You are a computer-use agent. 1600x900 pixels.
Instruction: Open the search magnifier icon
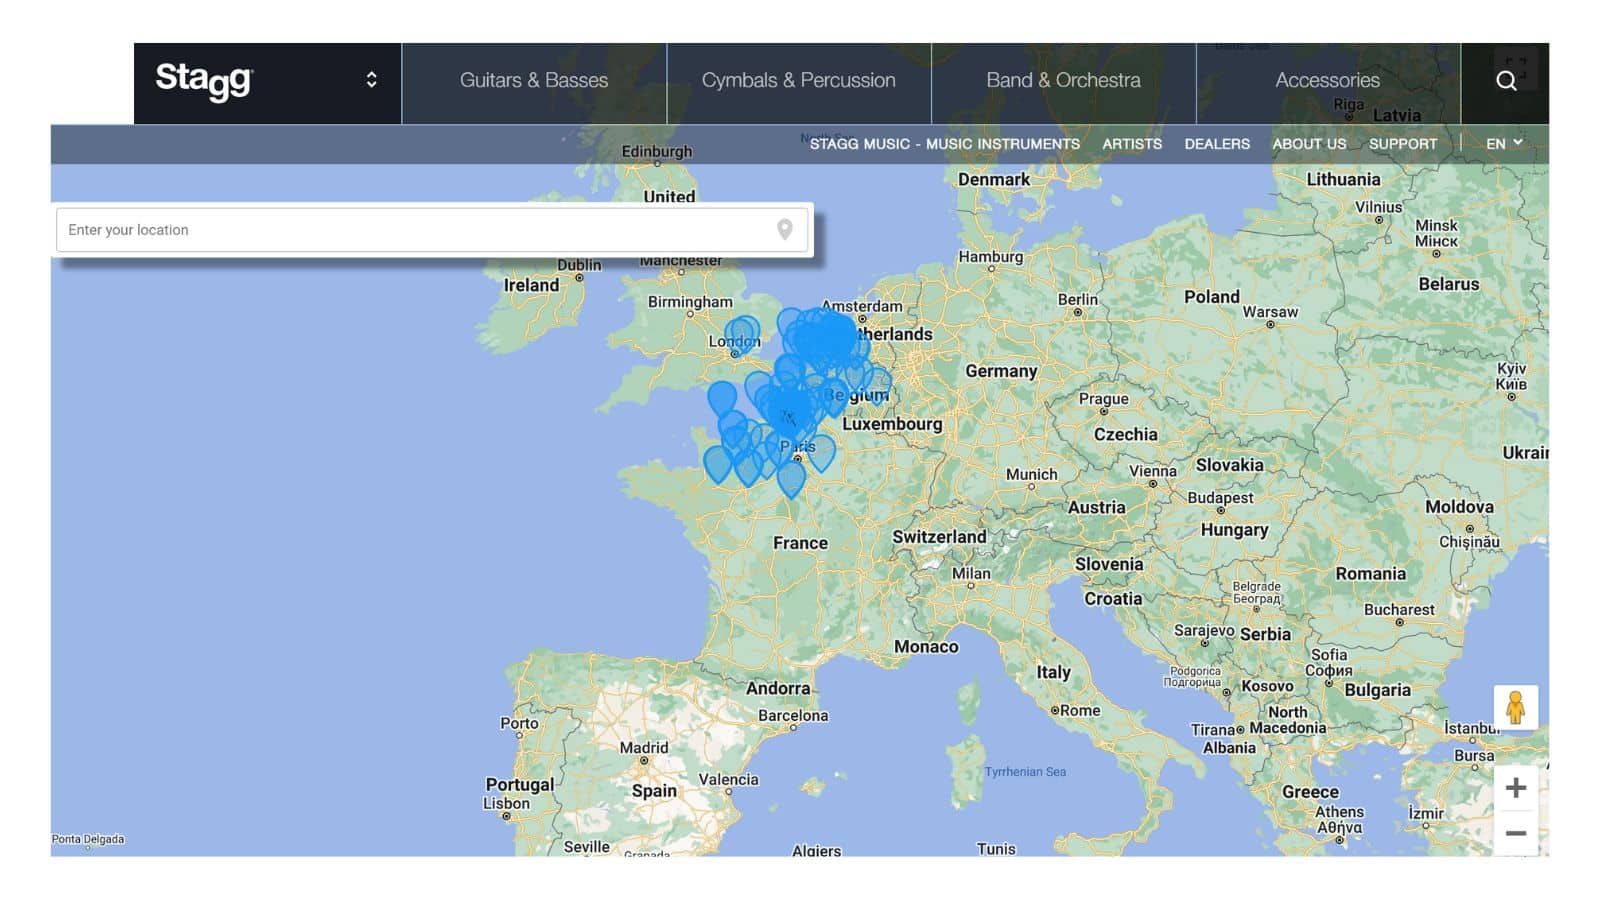tap(1506, 81)
